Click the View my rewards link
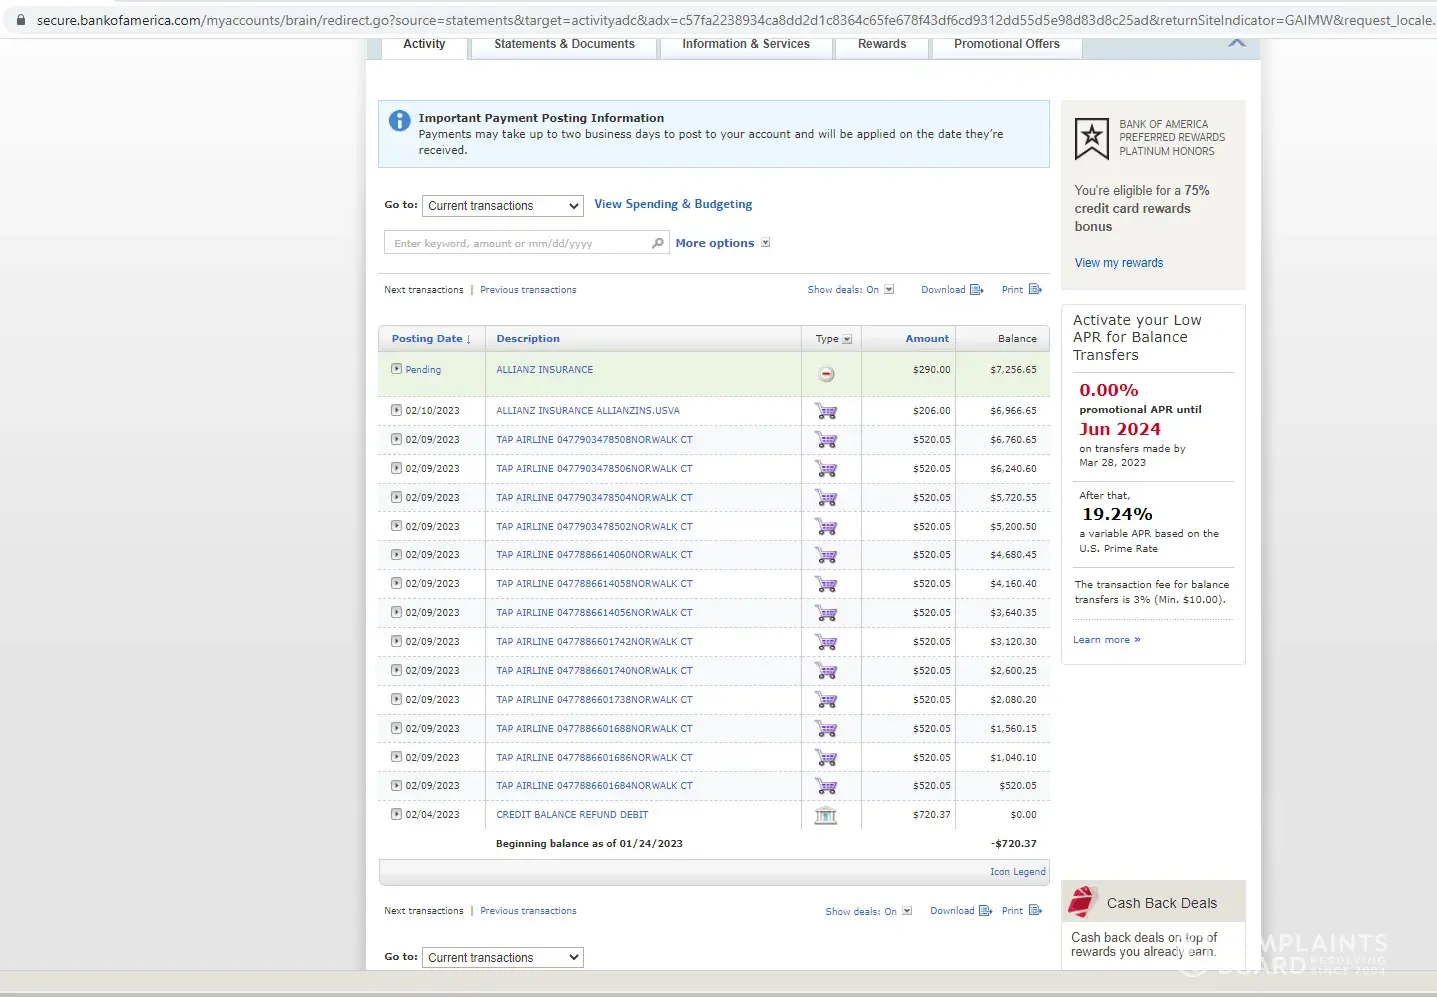1437x997 pixels. coord(1118,263)
